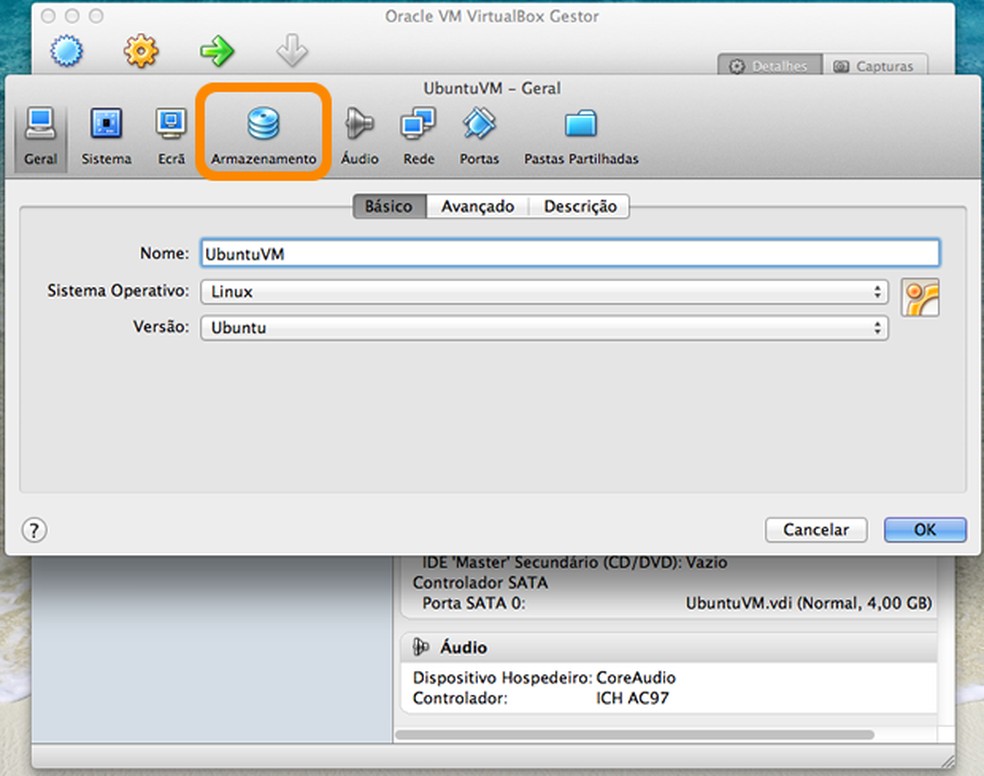
Task: Select the Detalhes view button
Action: (x=770, y=65)
